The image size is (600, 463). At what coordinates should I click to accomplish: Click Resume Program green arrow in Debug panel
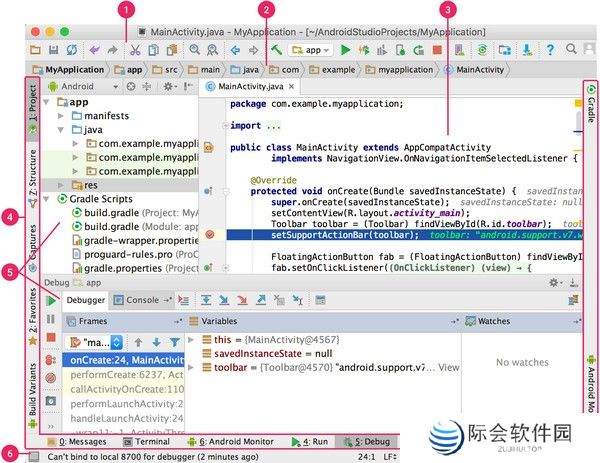coord(51,301)
